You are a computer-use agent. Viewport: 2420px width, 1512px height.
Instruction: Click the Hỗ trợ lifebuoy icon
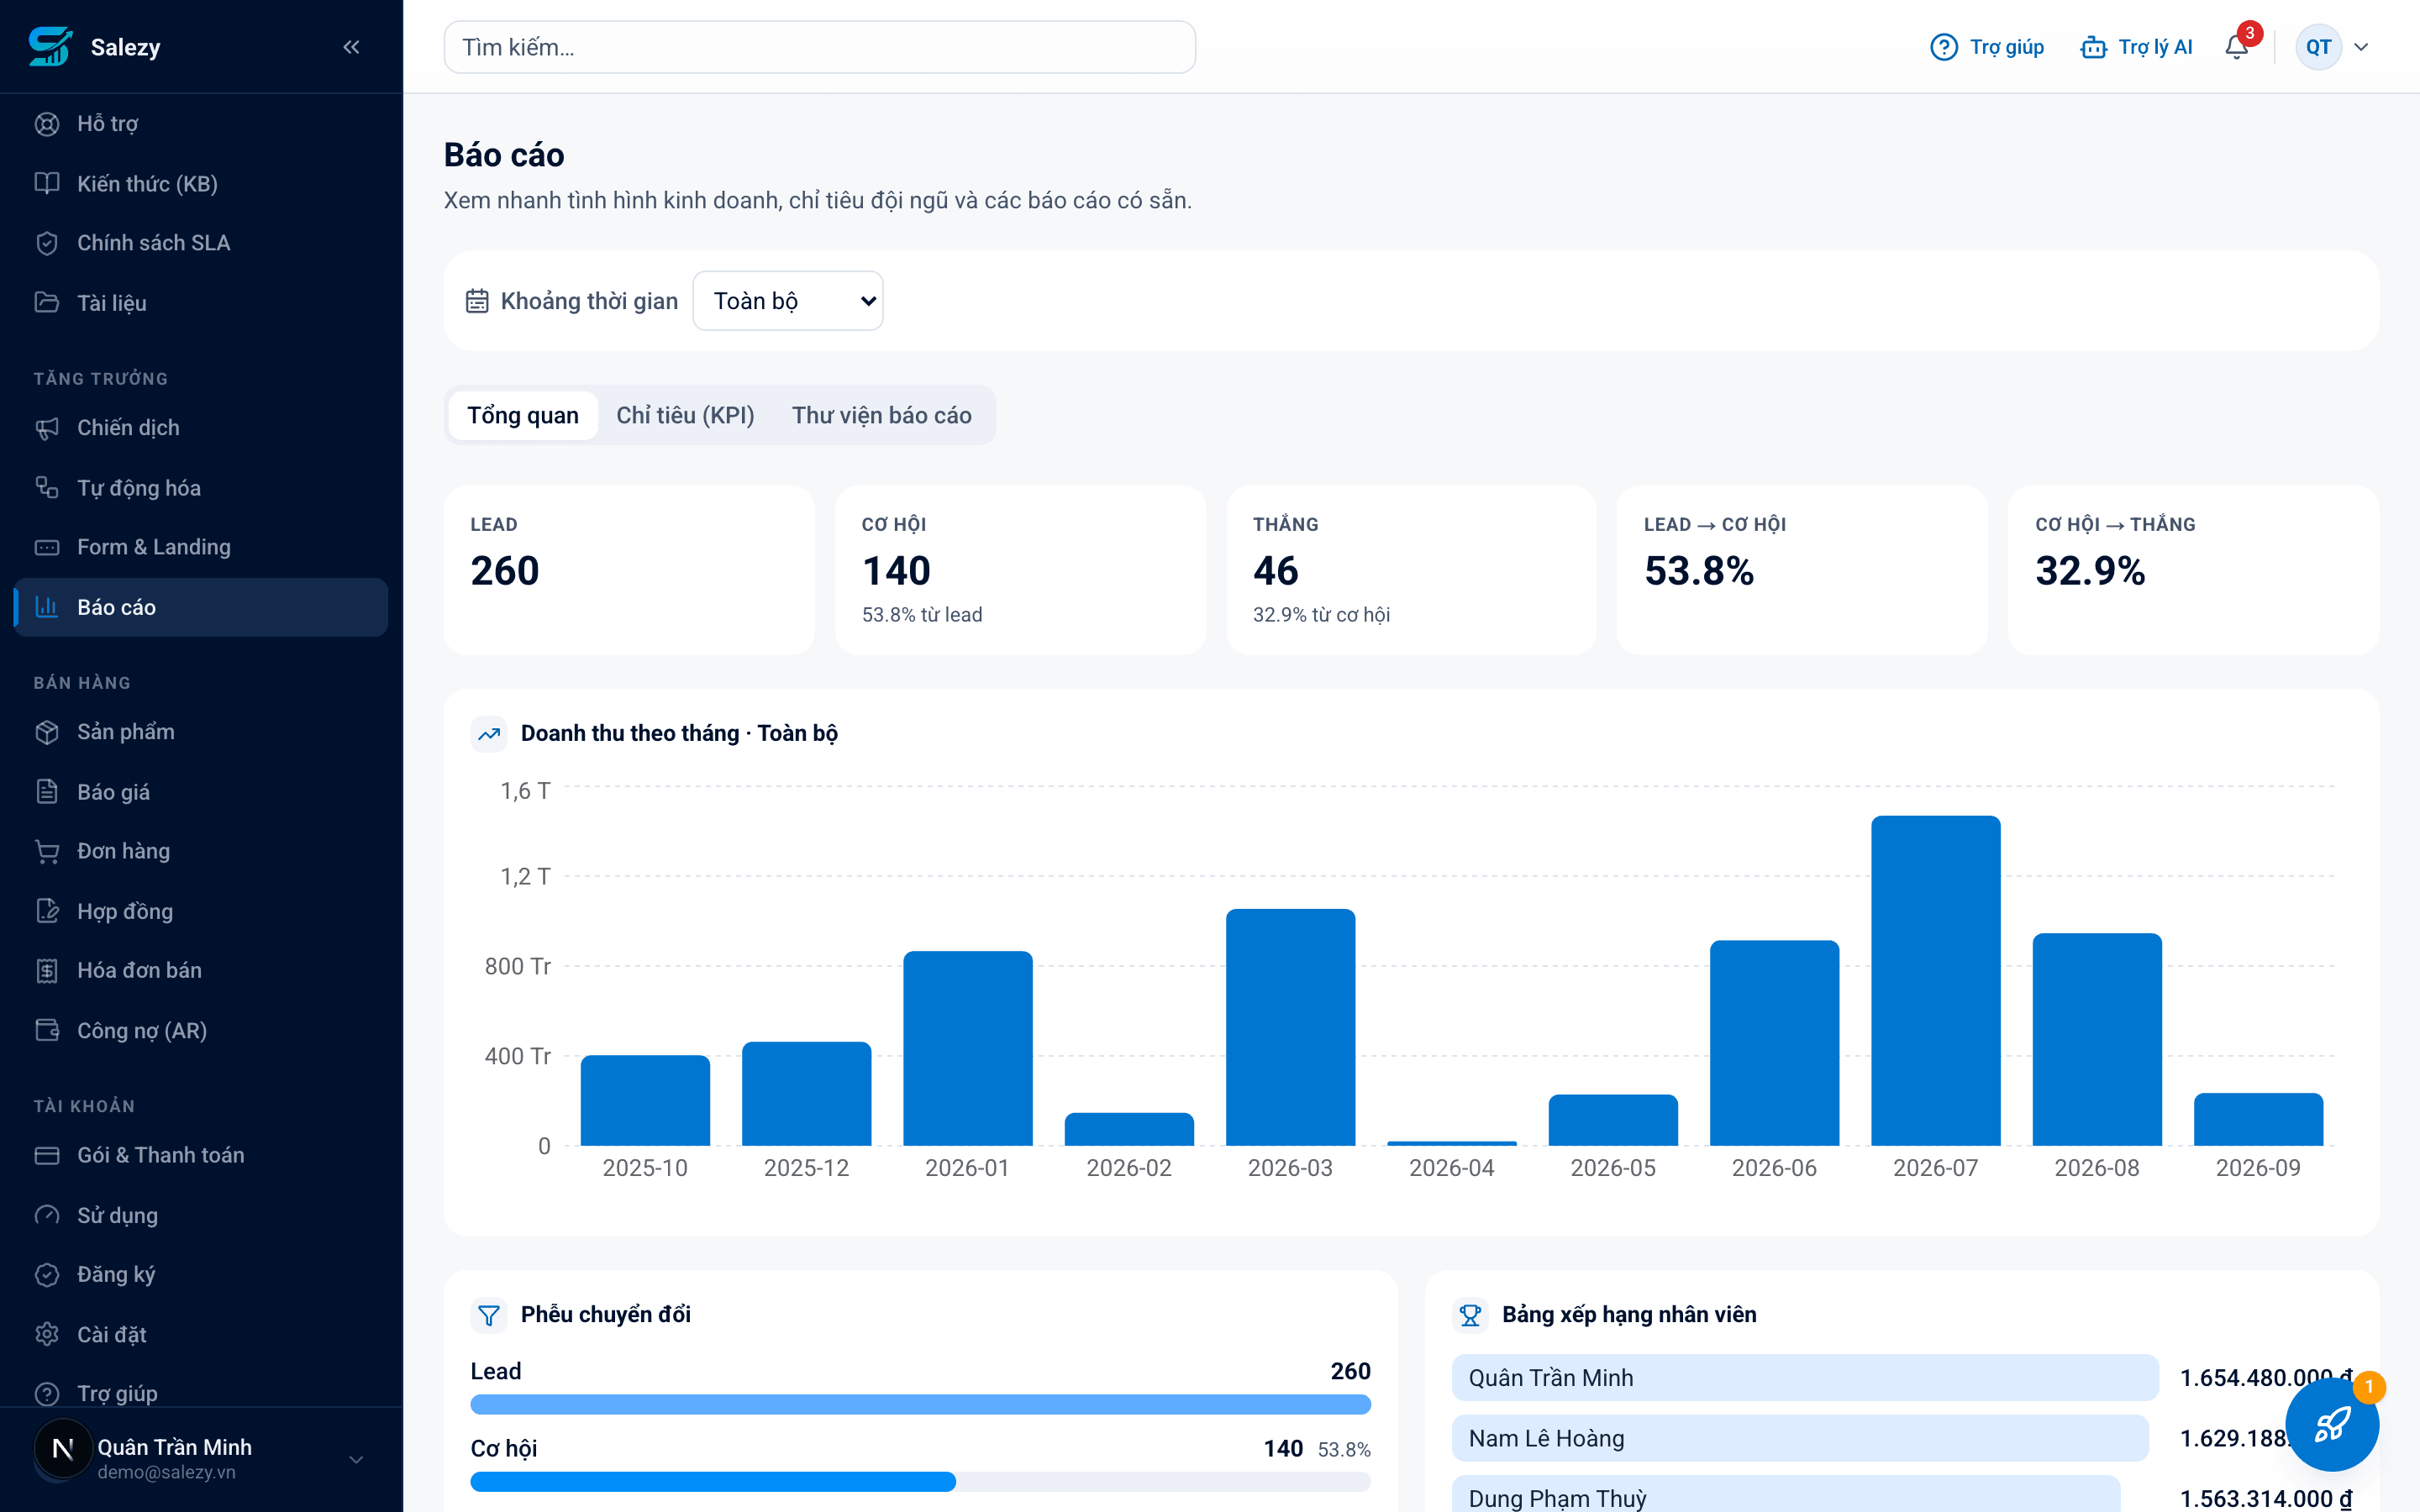(47, 124)
